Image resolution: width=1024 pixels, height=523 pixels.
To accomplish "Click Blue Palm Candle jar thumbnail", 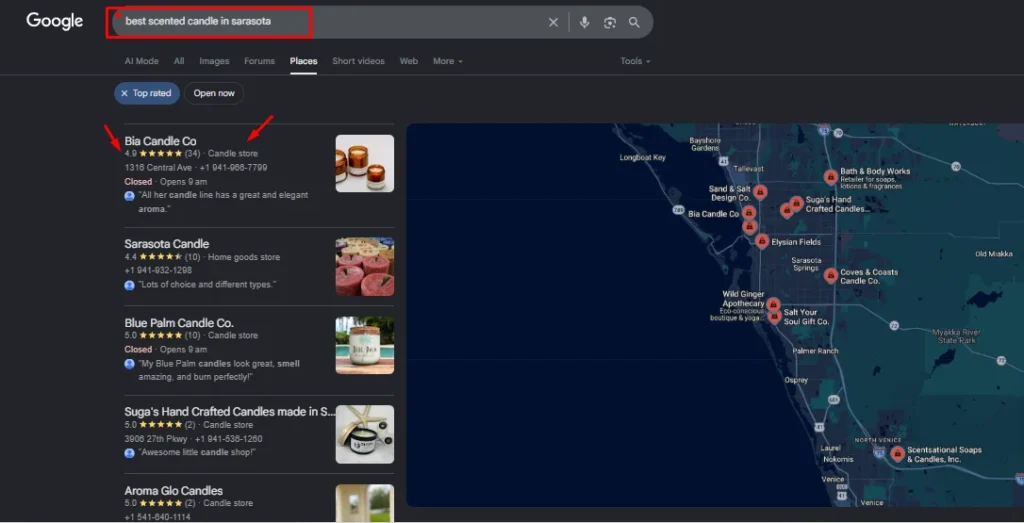I will point(364,345).
